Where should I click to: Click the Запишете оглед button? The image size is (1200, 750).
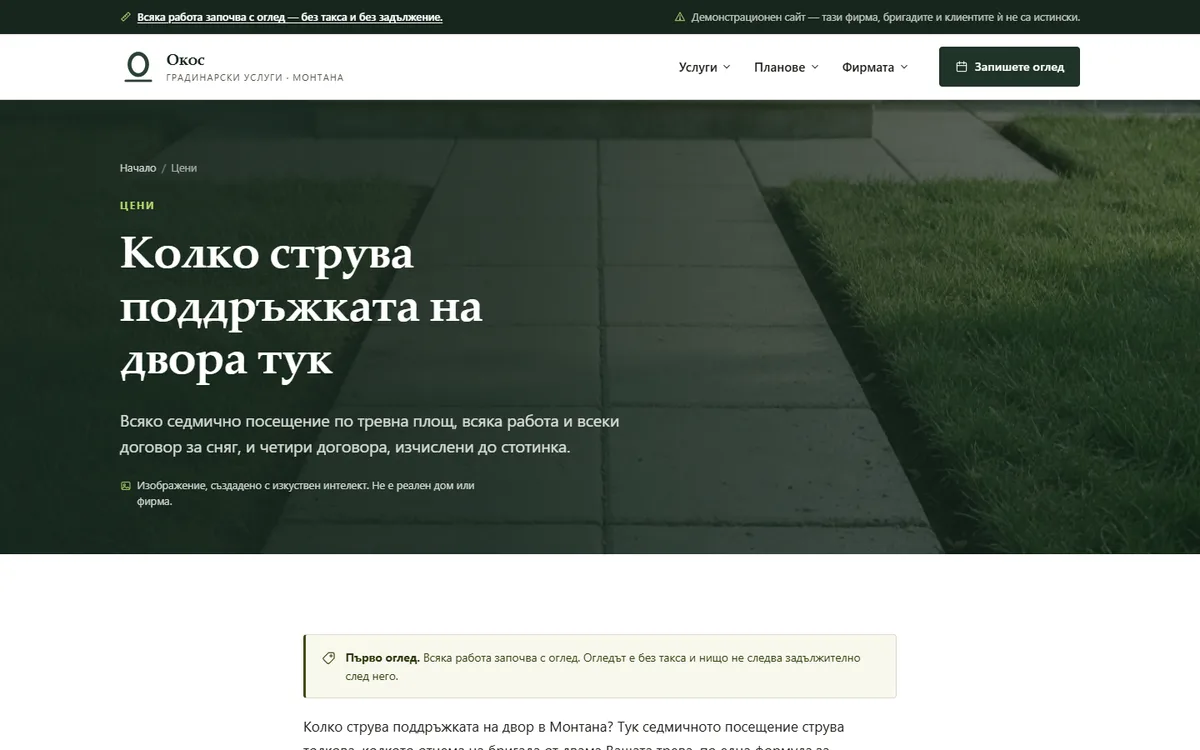coord(1009,67)
